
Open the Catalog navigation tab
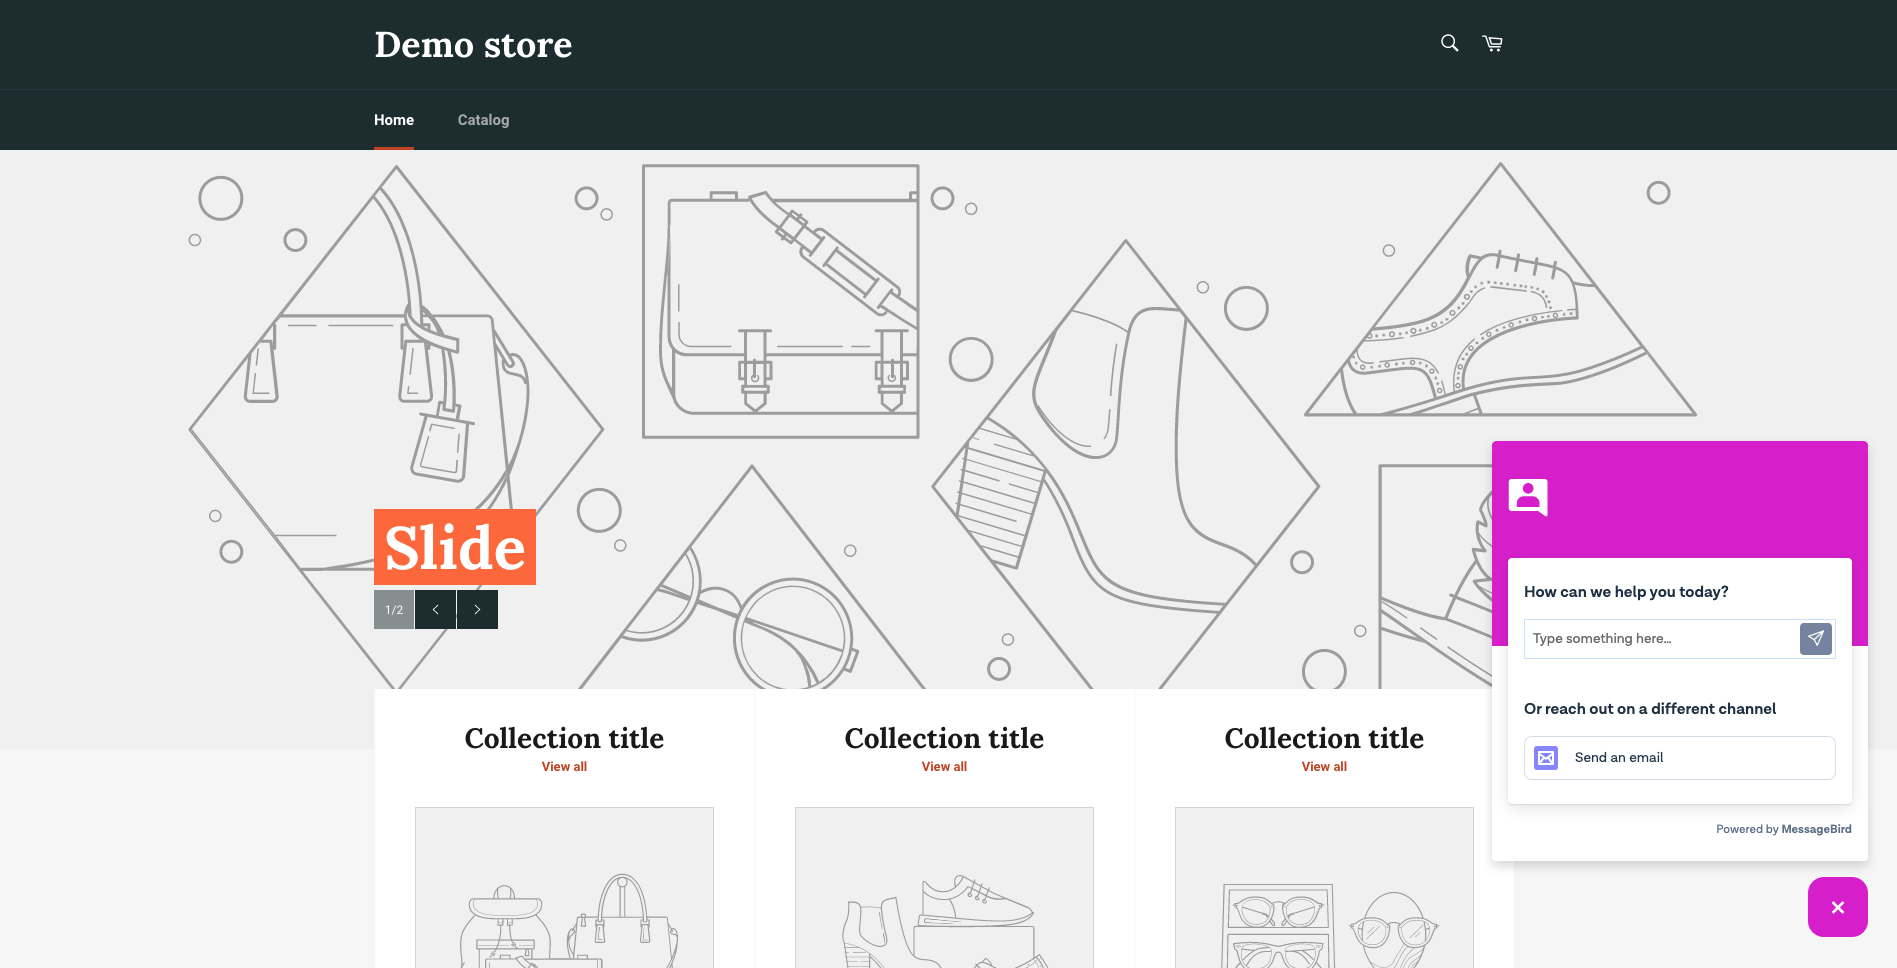(x=483, y=120)
